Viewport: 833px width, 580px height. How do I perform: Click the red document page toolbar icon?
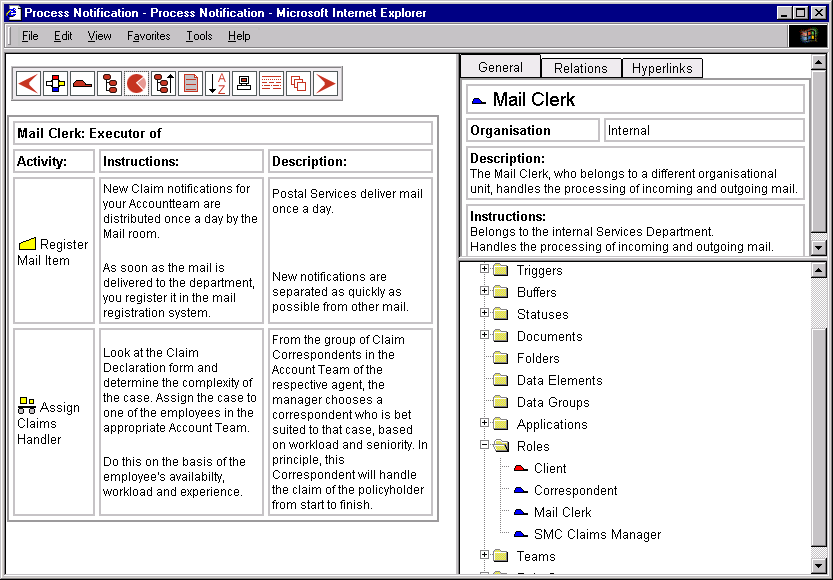tap(190, 83)
